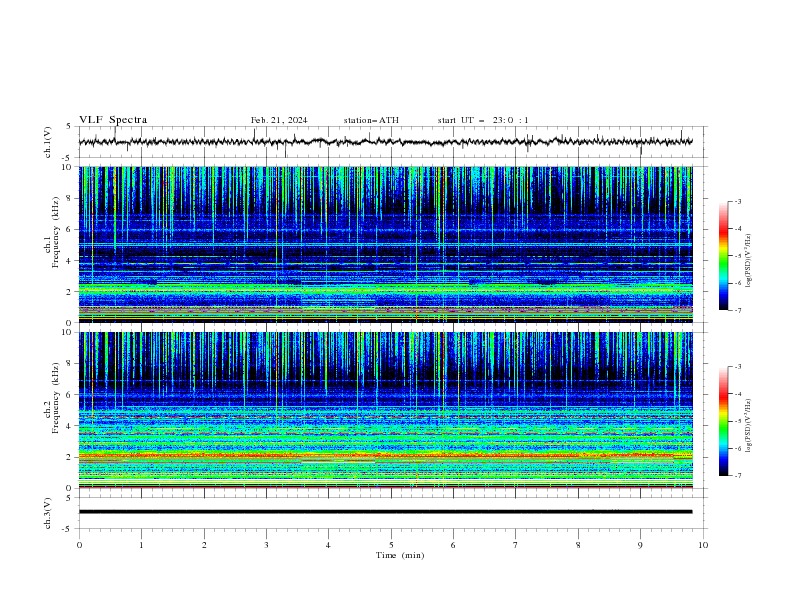
Task: Click the 'ch.1(V)' axis label
Action: tap(48, 142)
